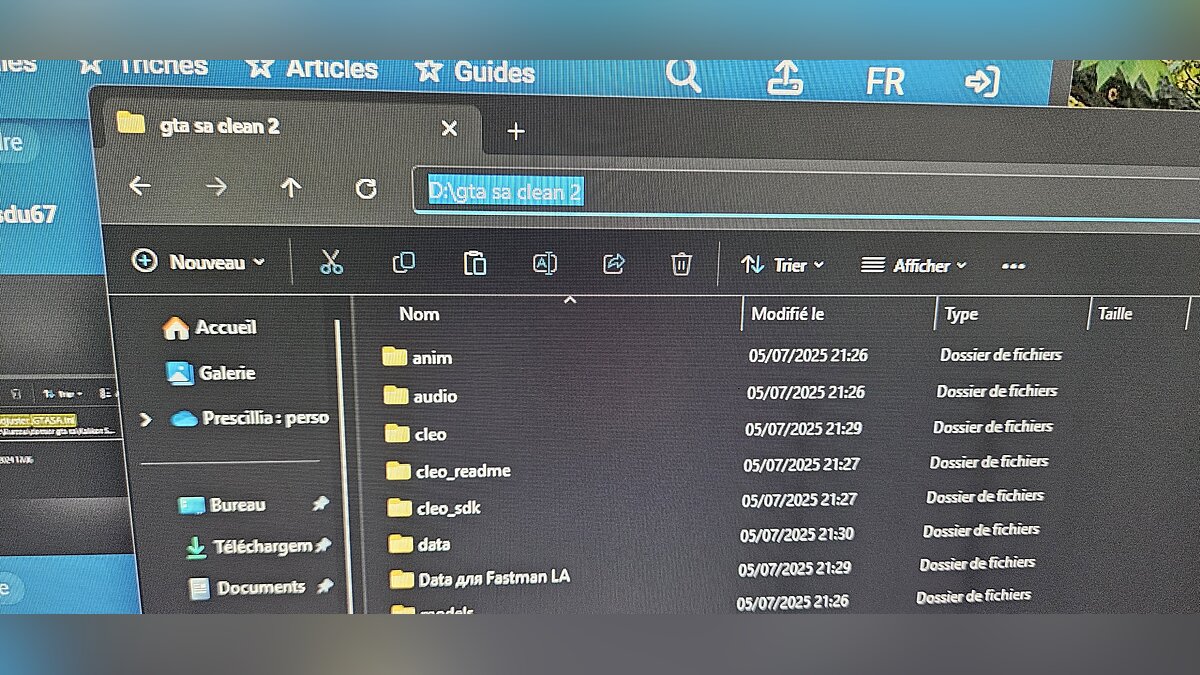Open the three-dots more options menu

pyautogui.click(x=1013, y=266)
